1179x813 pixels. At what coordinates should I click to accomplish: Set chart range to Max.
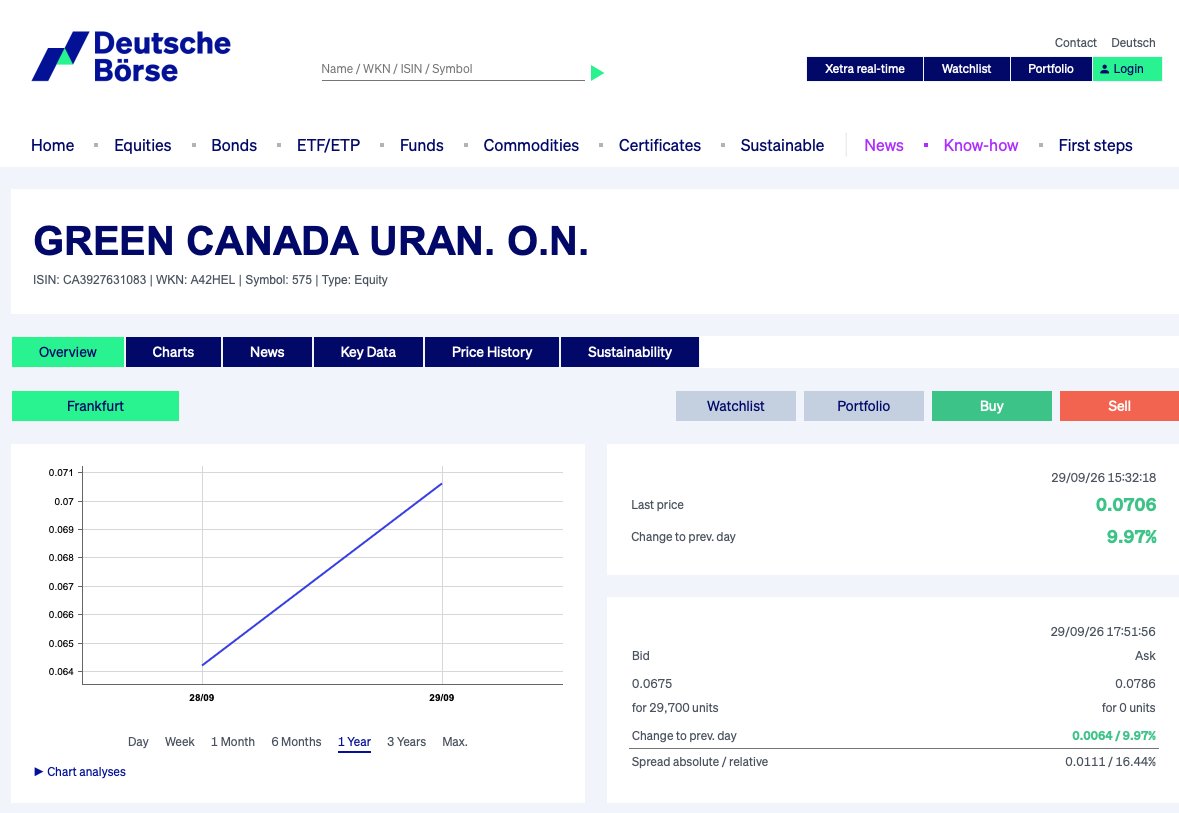tap(455, 742)
